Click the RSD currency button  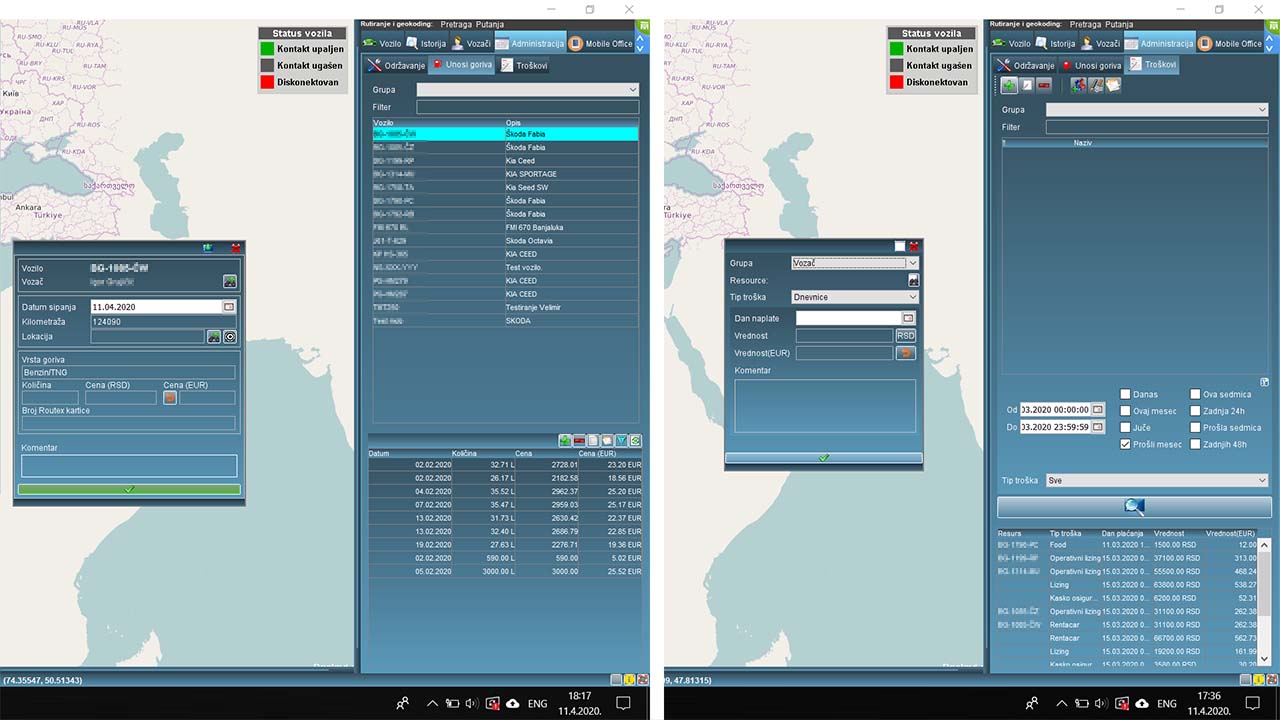[905, 336]
